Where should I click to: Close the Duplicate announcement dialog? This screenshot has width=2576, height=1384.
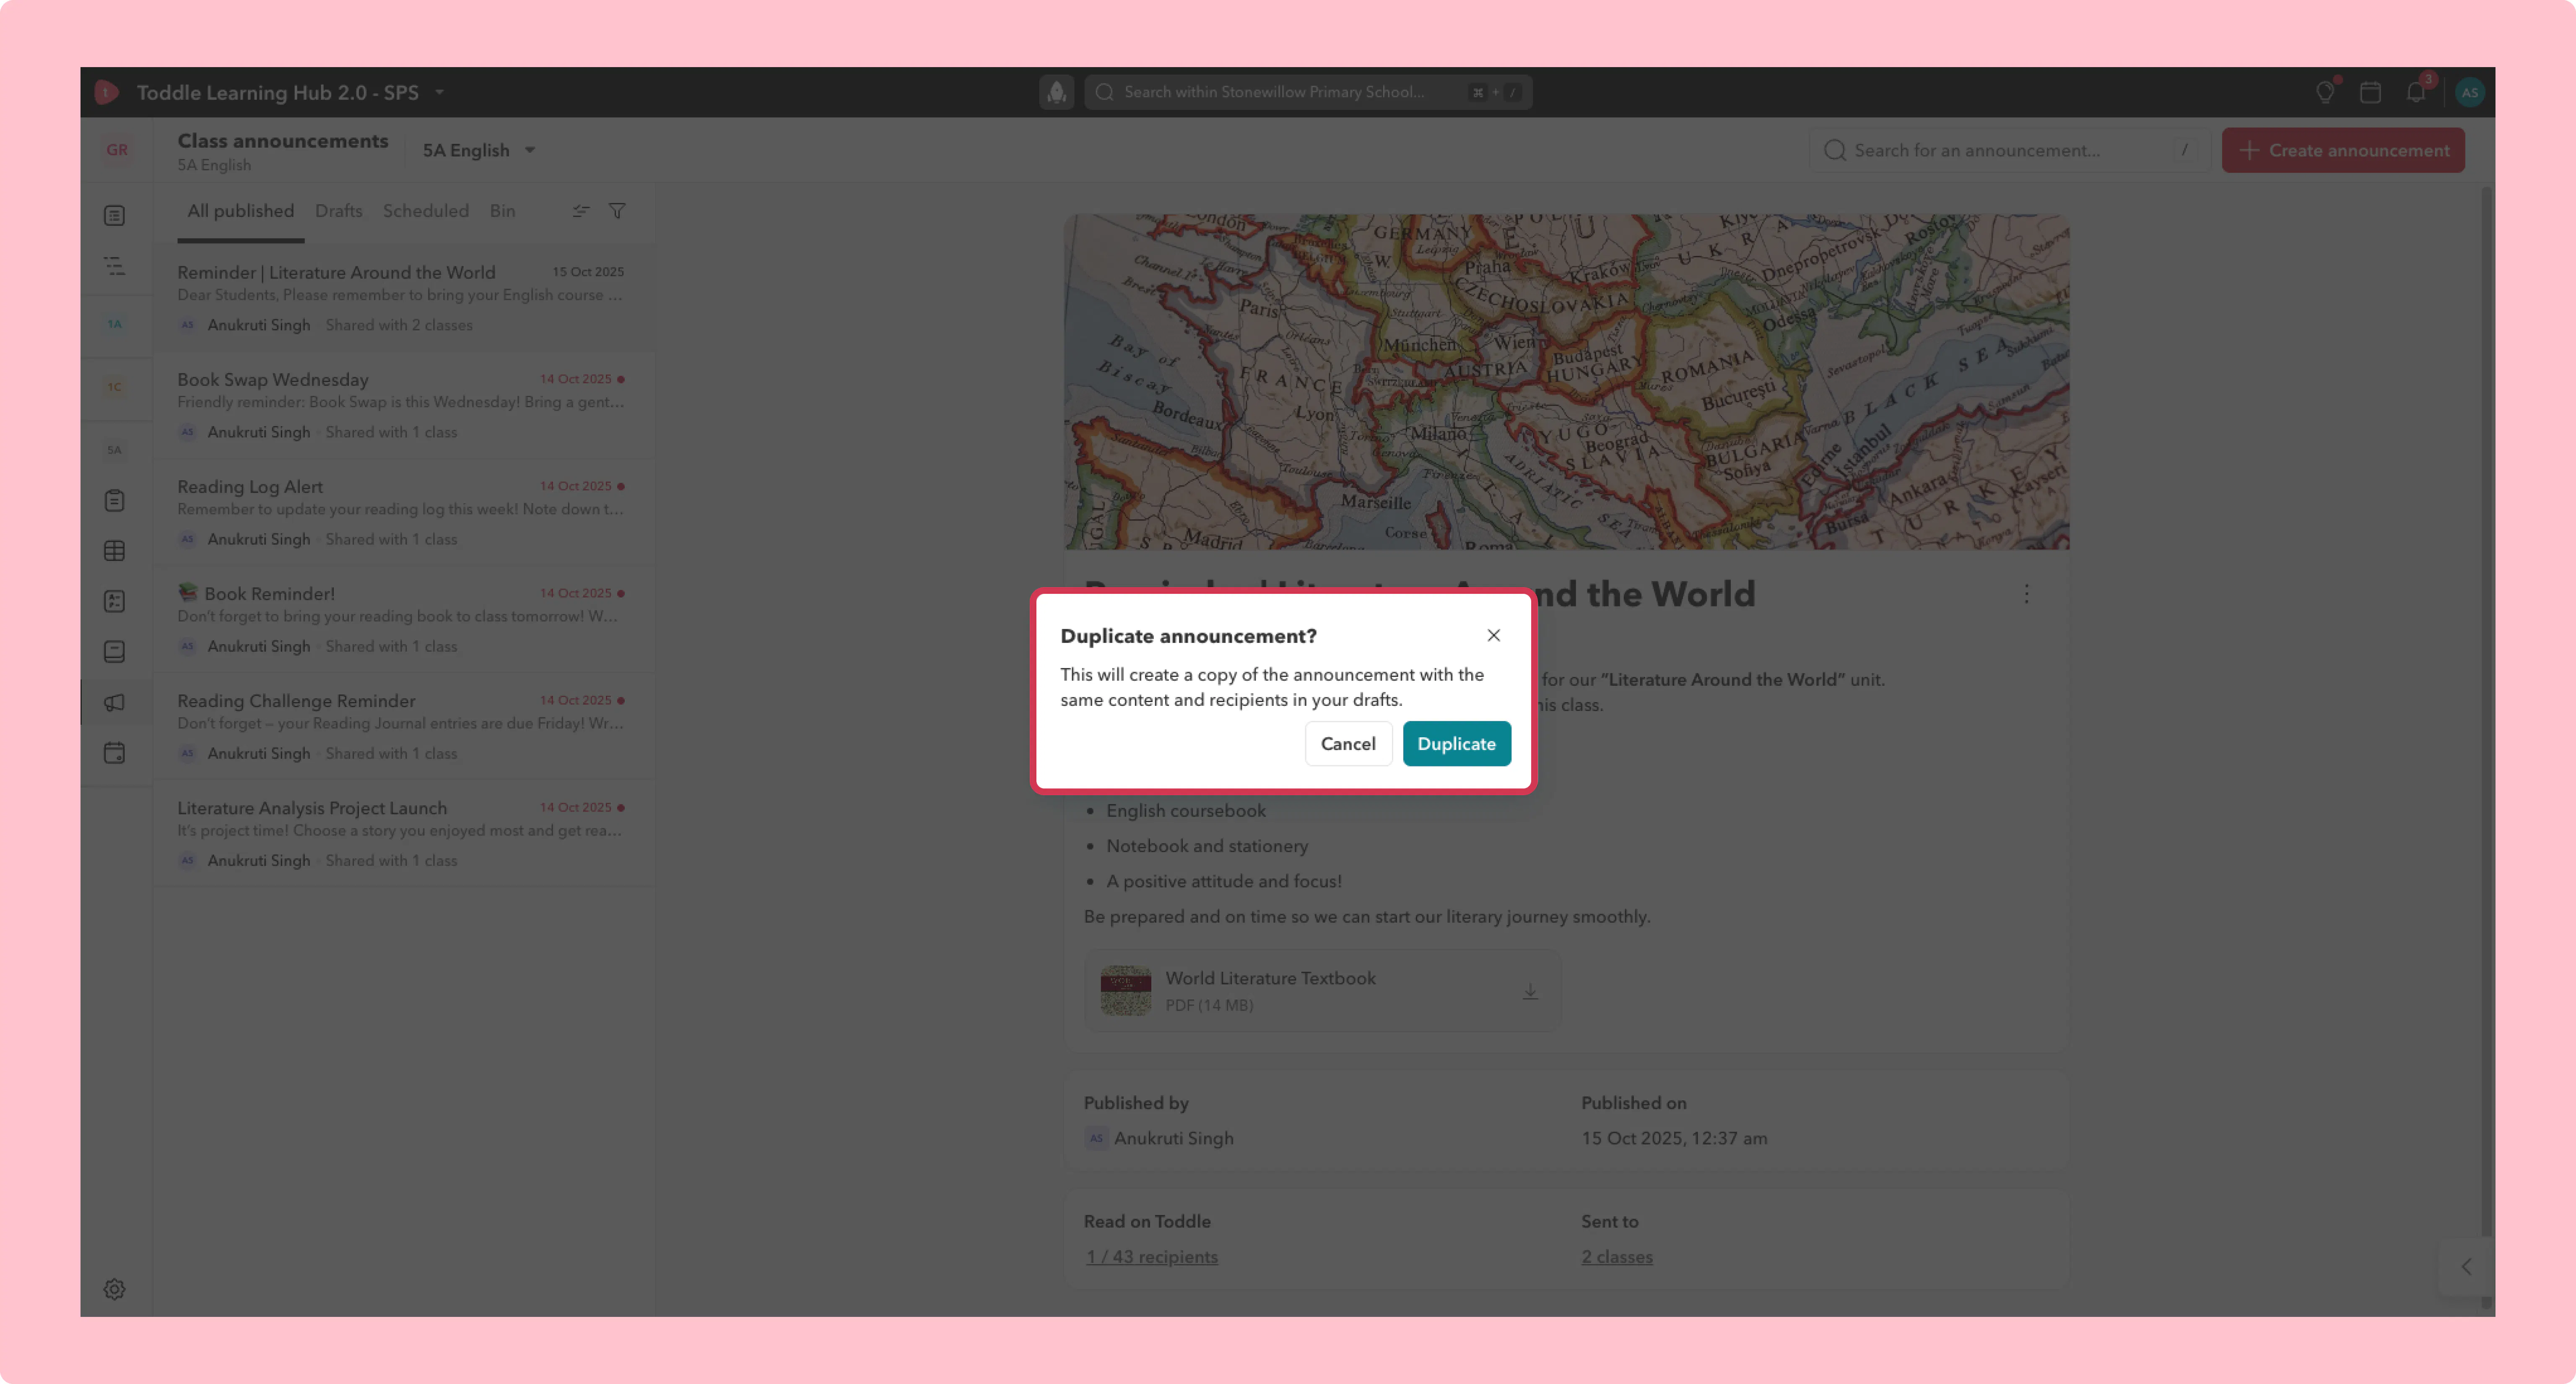pos(1493,635)
